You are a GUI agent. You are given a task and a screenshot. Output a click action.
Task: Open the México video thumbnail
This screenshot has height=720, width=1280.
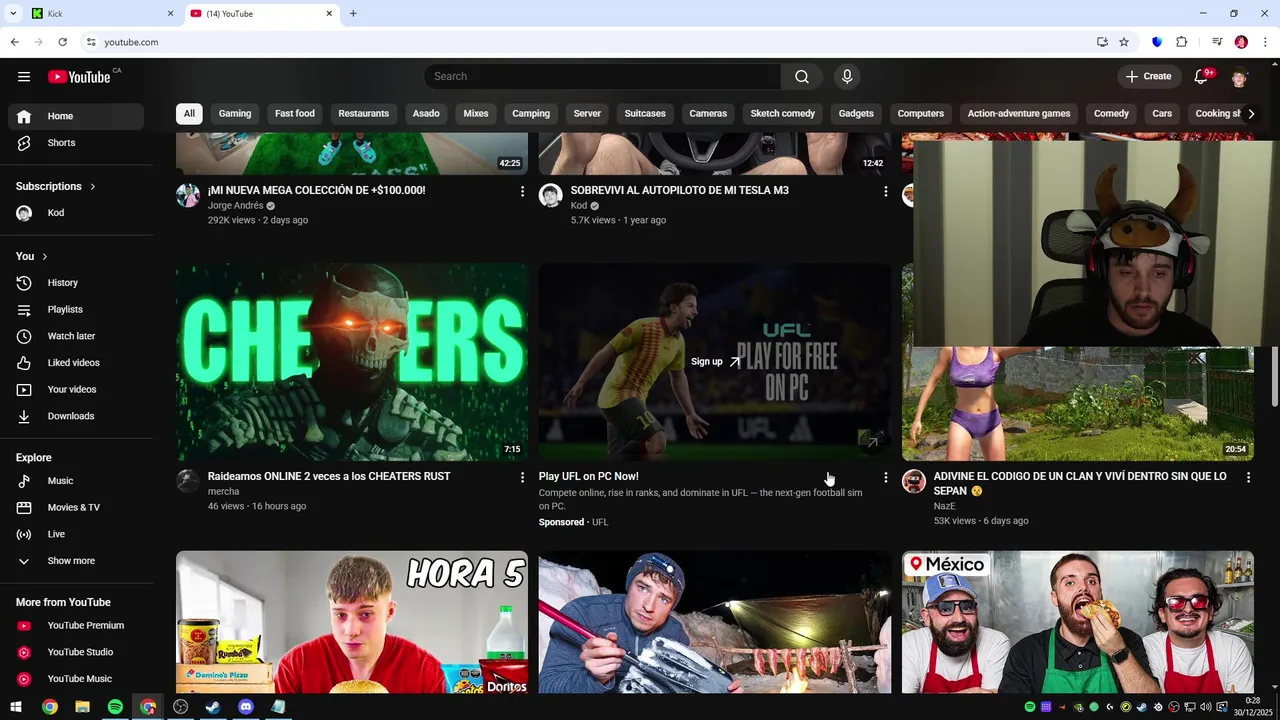[1078, 622]
